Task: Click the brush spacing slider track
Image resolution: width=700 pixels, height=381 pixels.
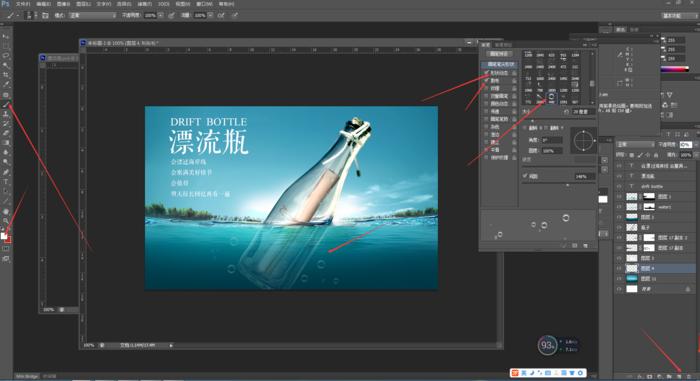Action: pos(559,184)
